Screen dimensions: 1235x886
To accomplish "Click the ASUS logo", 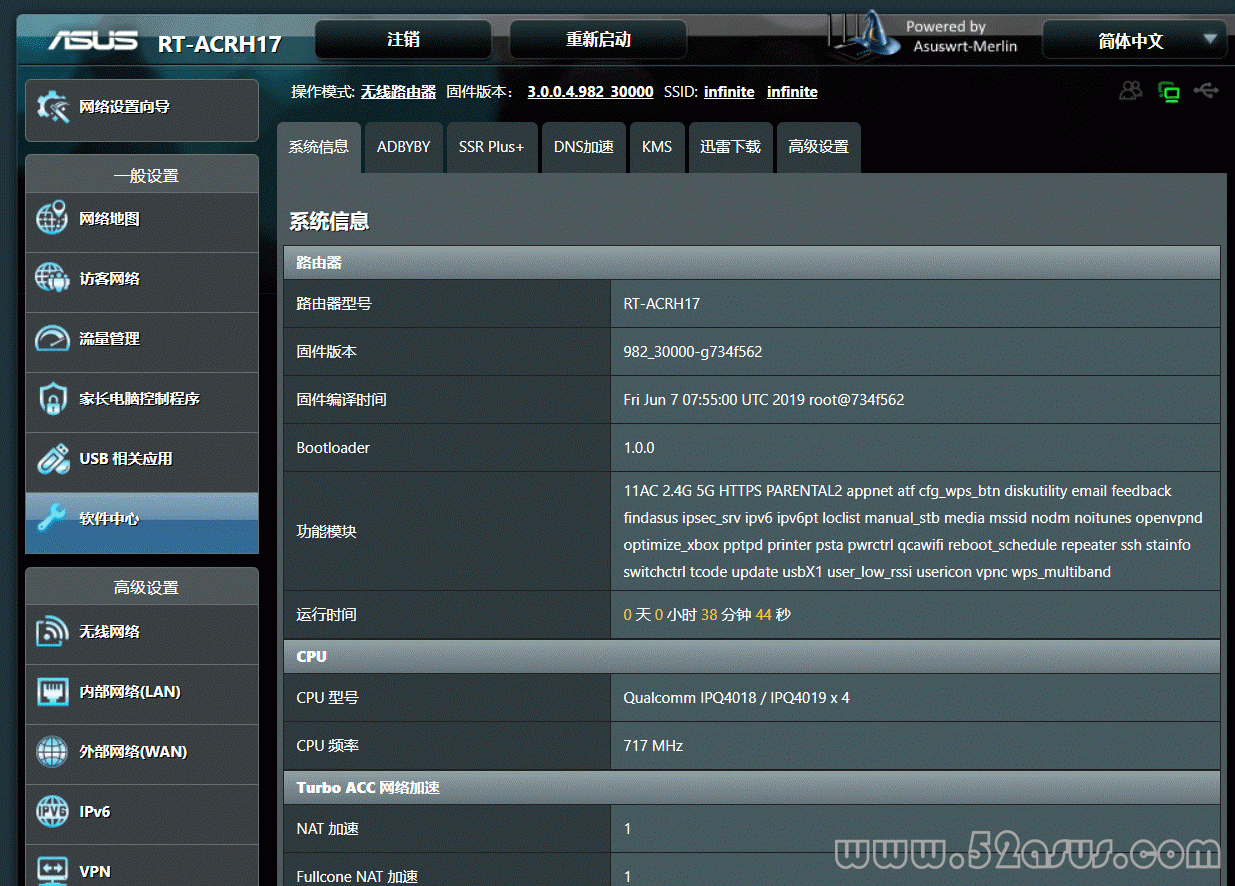I will (93, 40).
